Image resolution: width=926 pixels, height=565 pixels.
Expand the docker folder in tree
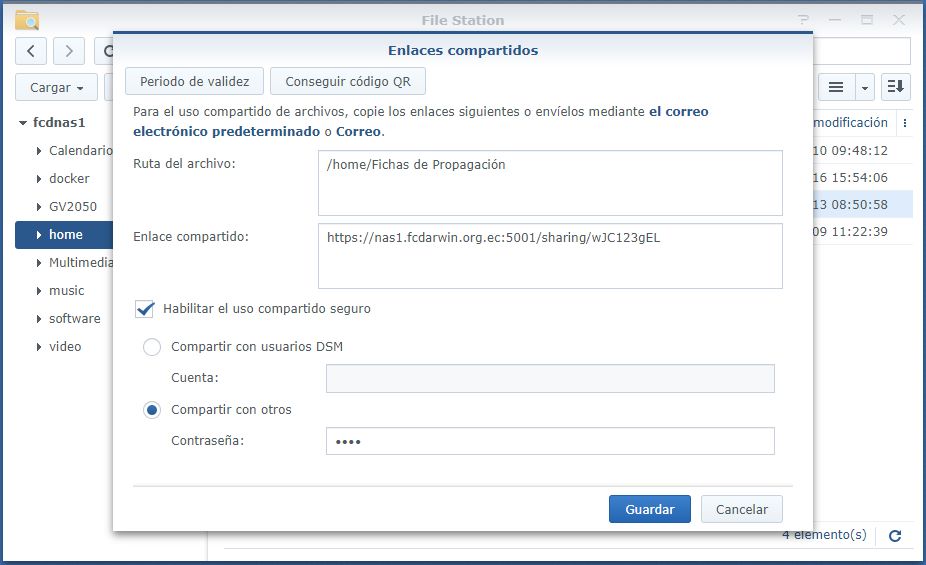coord(38,179)
